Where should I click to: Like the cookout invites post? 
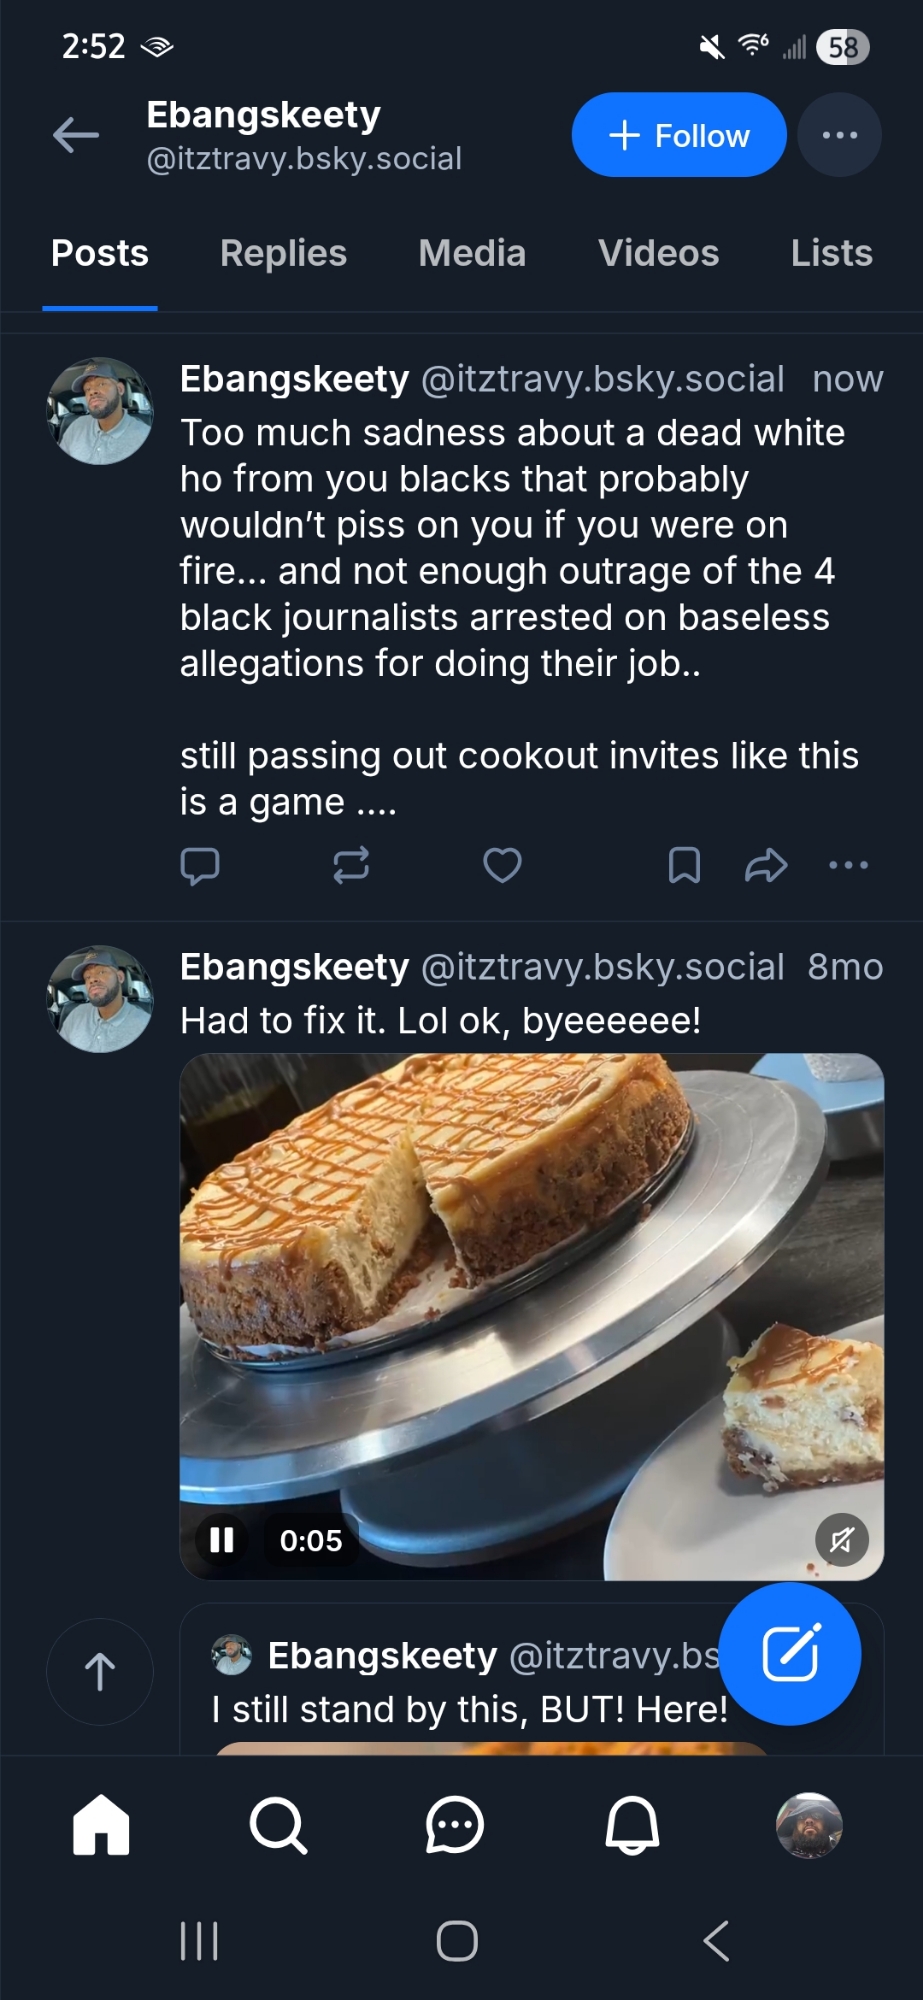coord(502,865)
